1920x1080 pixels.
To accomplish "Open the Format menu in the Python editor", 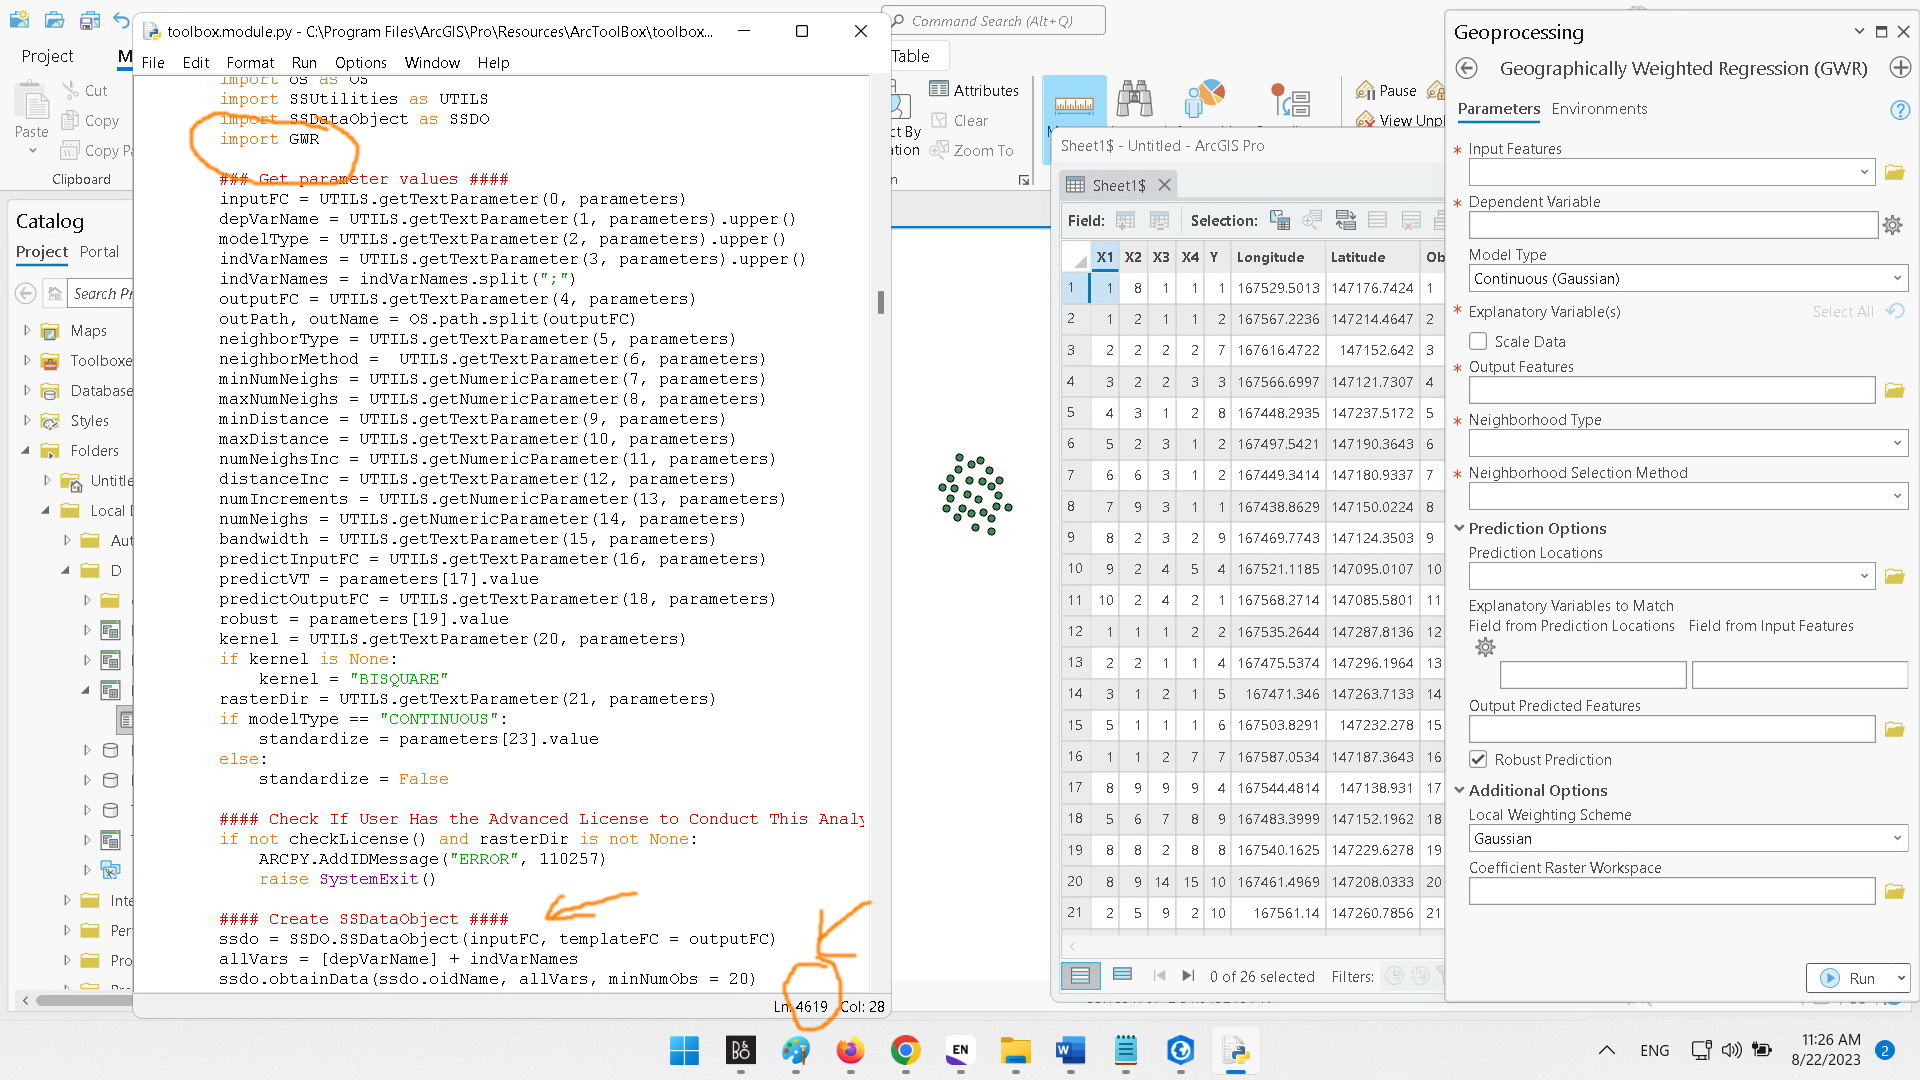I will point(249,62).
